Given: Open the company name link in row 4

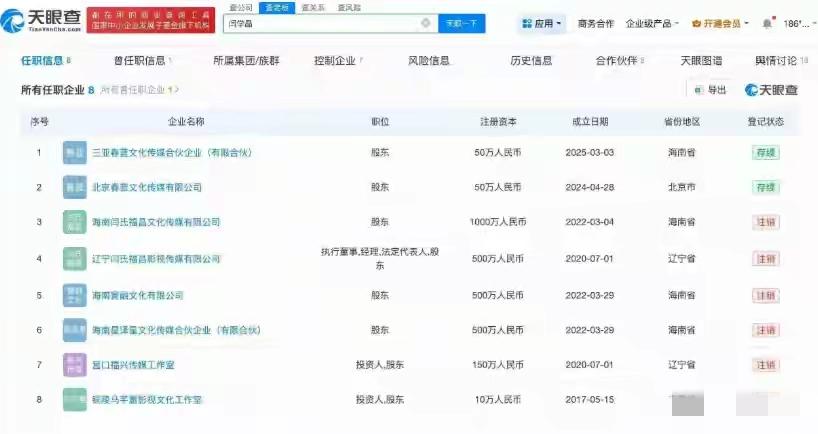Looking at the screenshot, I should tap(156, 259).
